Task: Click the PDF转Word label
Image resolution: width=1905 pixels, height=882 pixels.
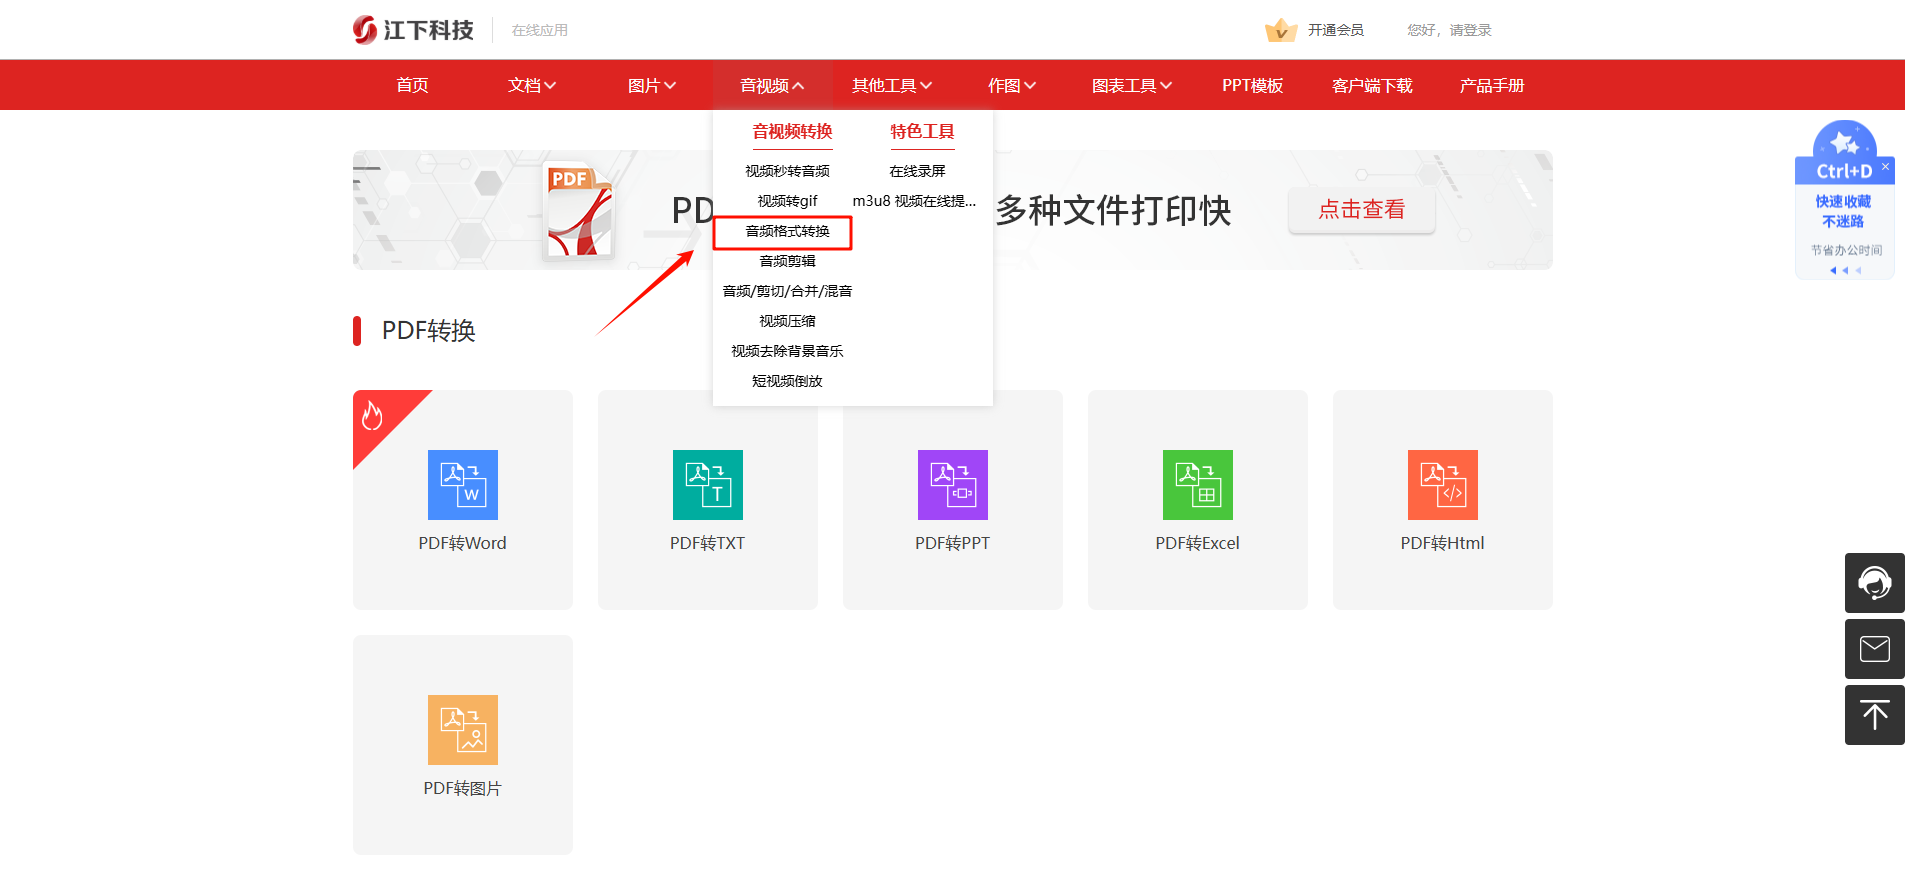Action: pos(462,543)
